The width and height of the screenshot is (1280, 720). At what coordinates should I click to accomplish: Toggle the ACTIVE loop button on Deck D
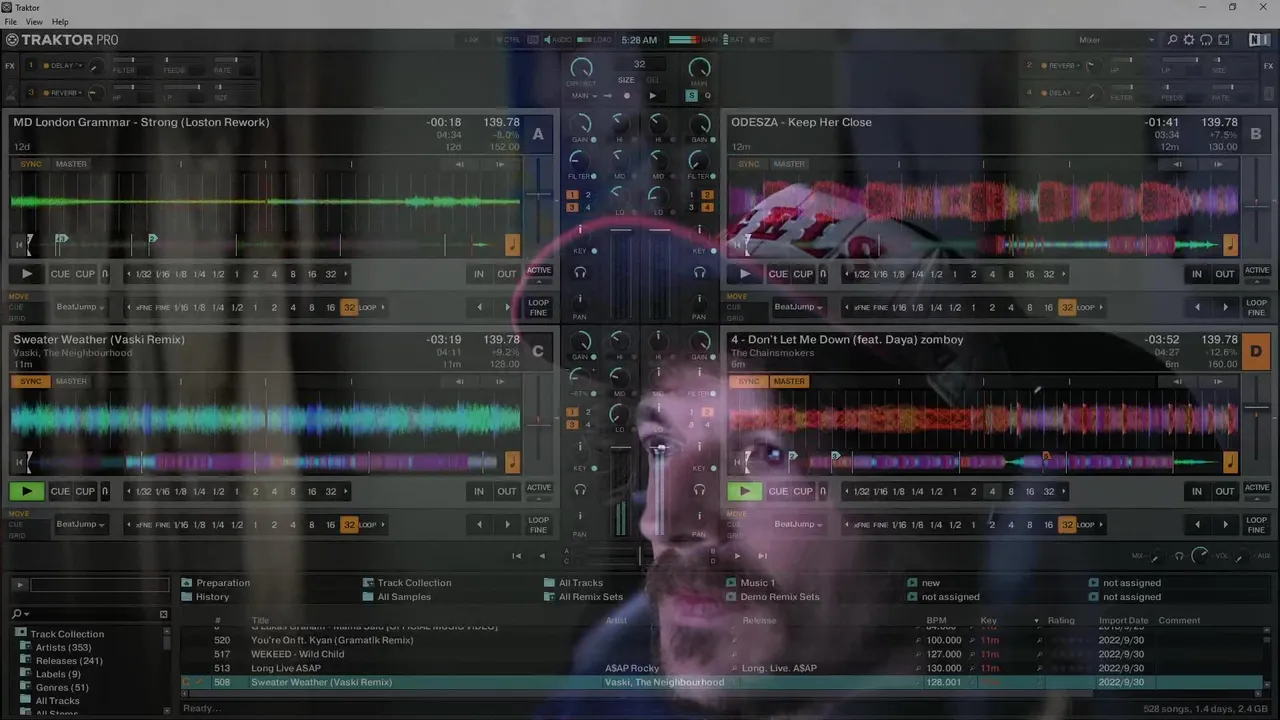[1257, 488]
